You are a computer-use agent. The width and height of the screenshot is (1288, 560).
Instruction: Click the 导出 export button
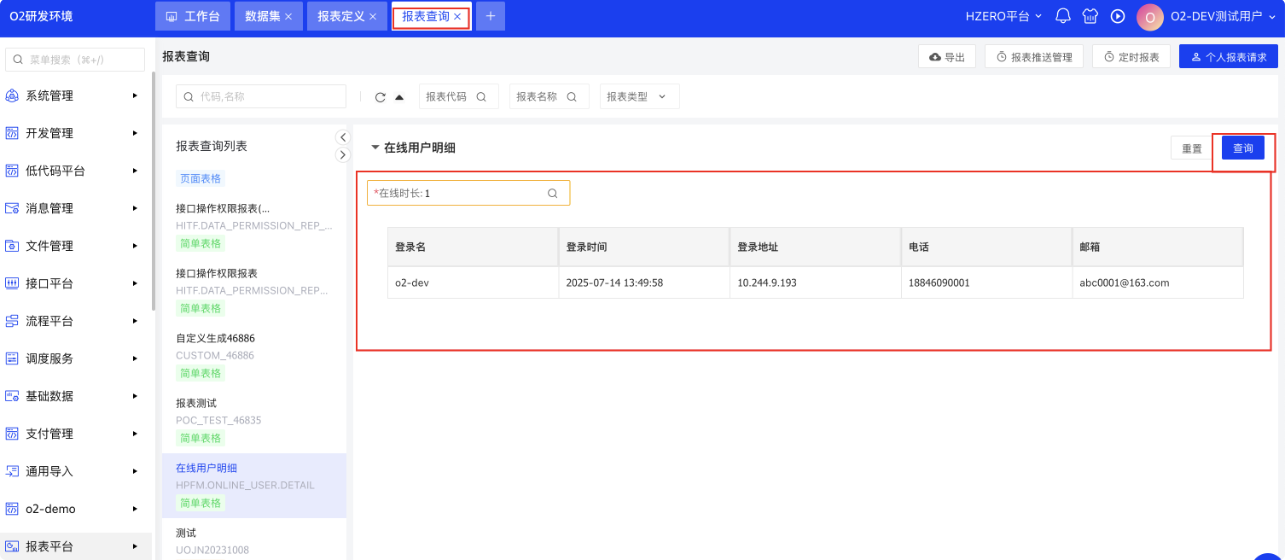click(946, 57)
